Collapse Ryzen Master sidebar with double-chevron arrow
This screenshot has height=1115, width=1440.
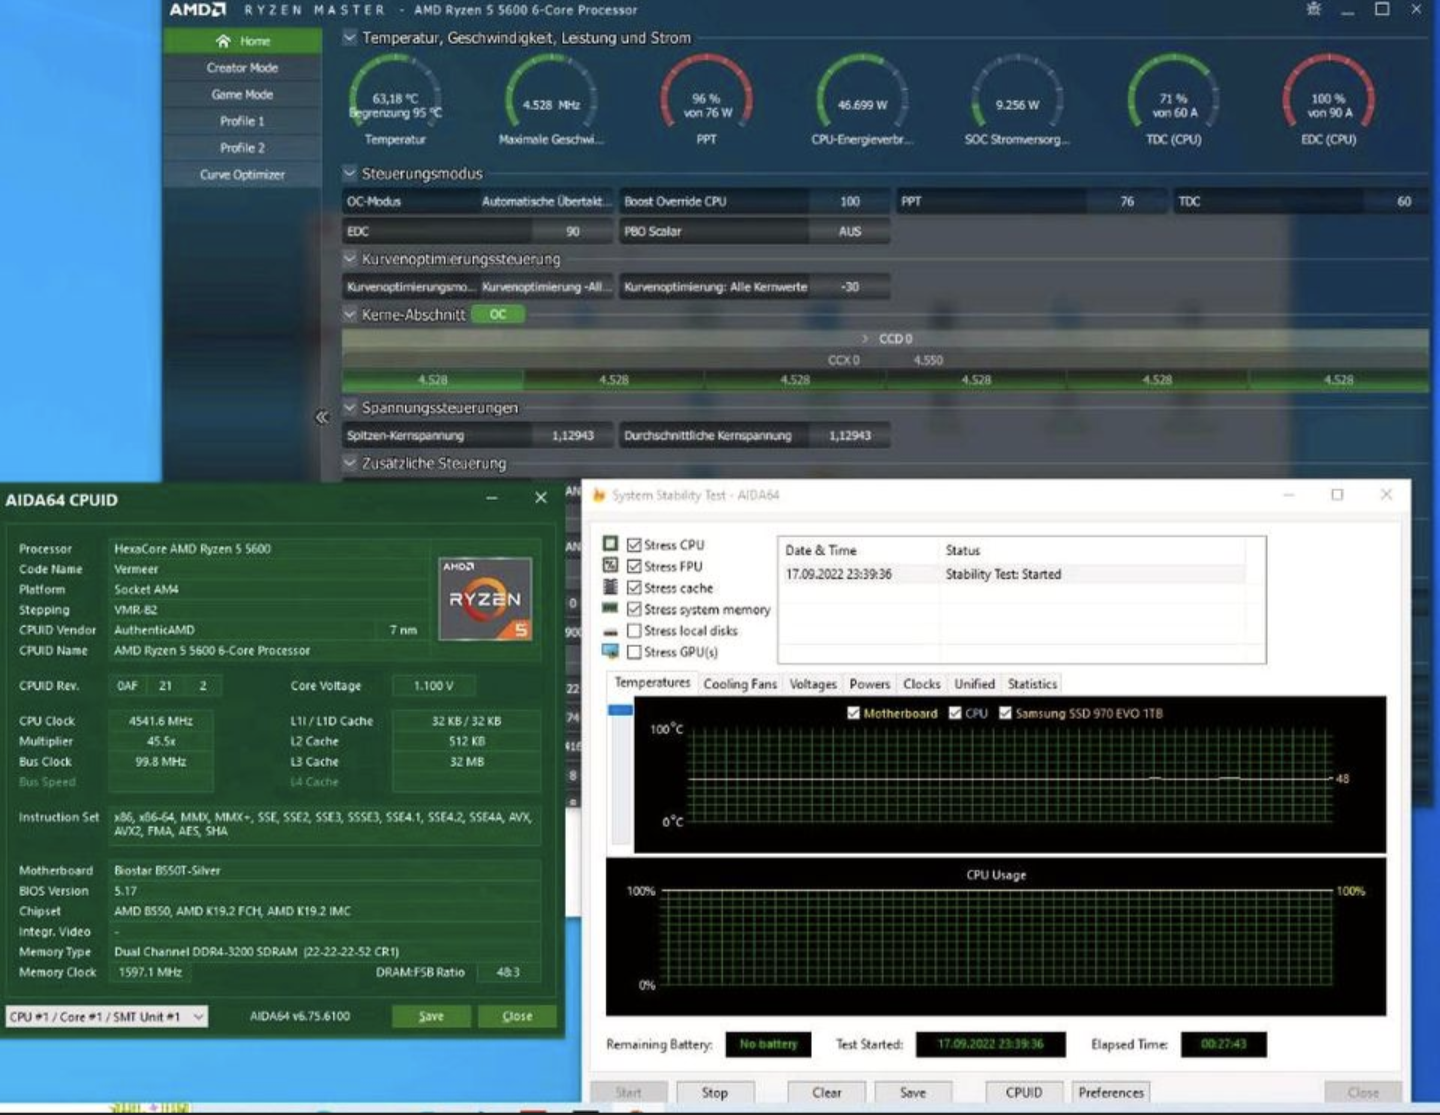point(321,417)
